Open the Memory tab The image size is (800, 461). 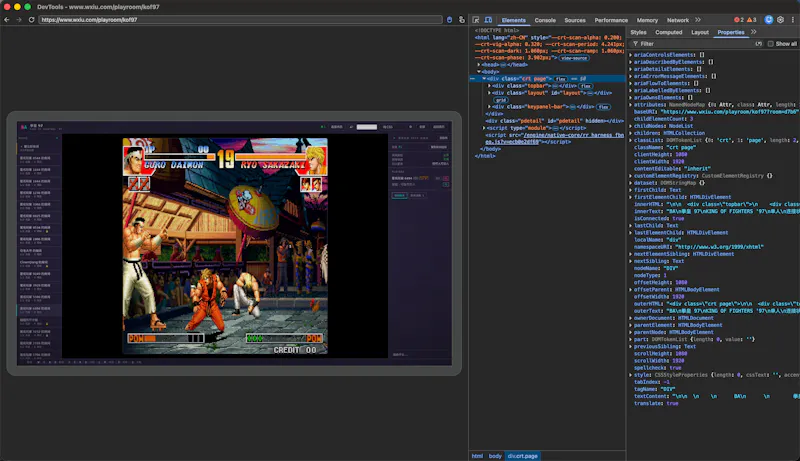[647, 20]
